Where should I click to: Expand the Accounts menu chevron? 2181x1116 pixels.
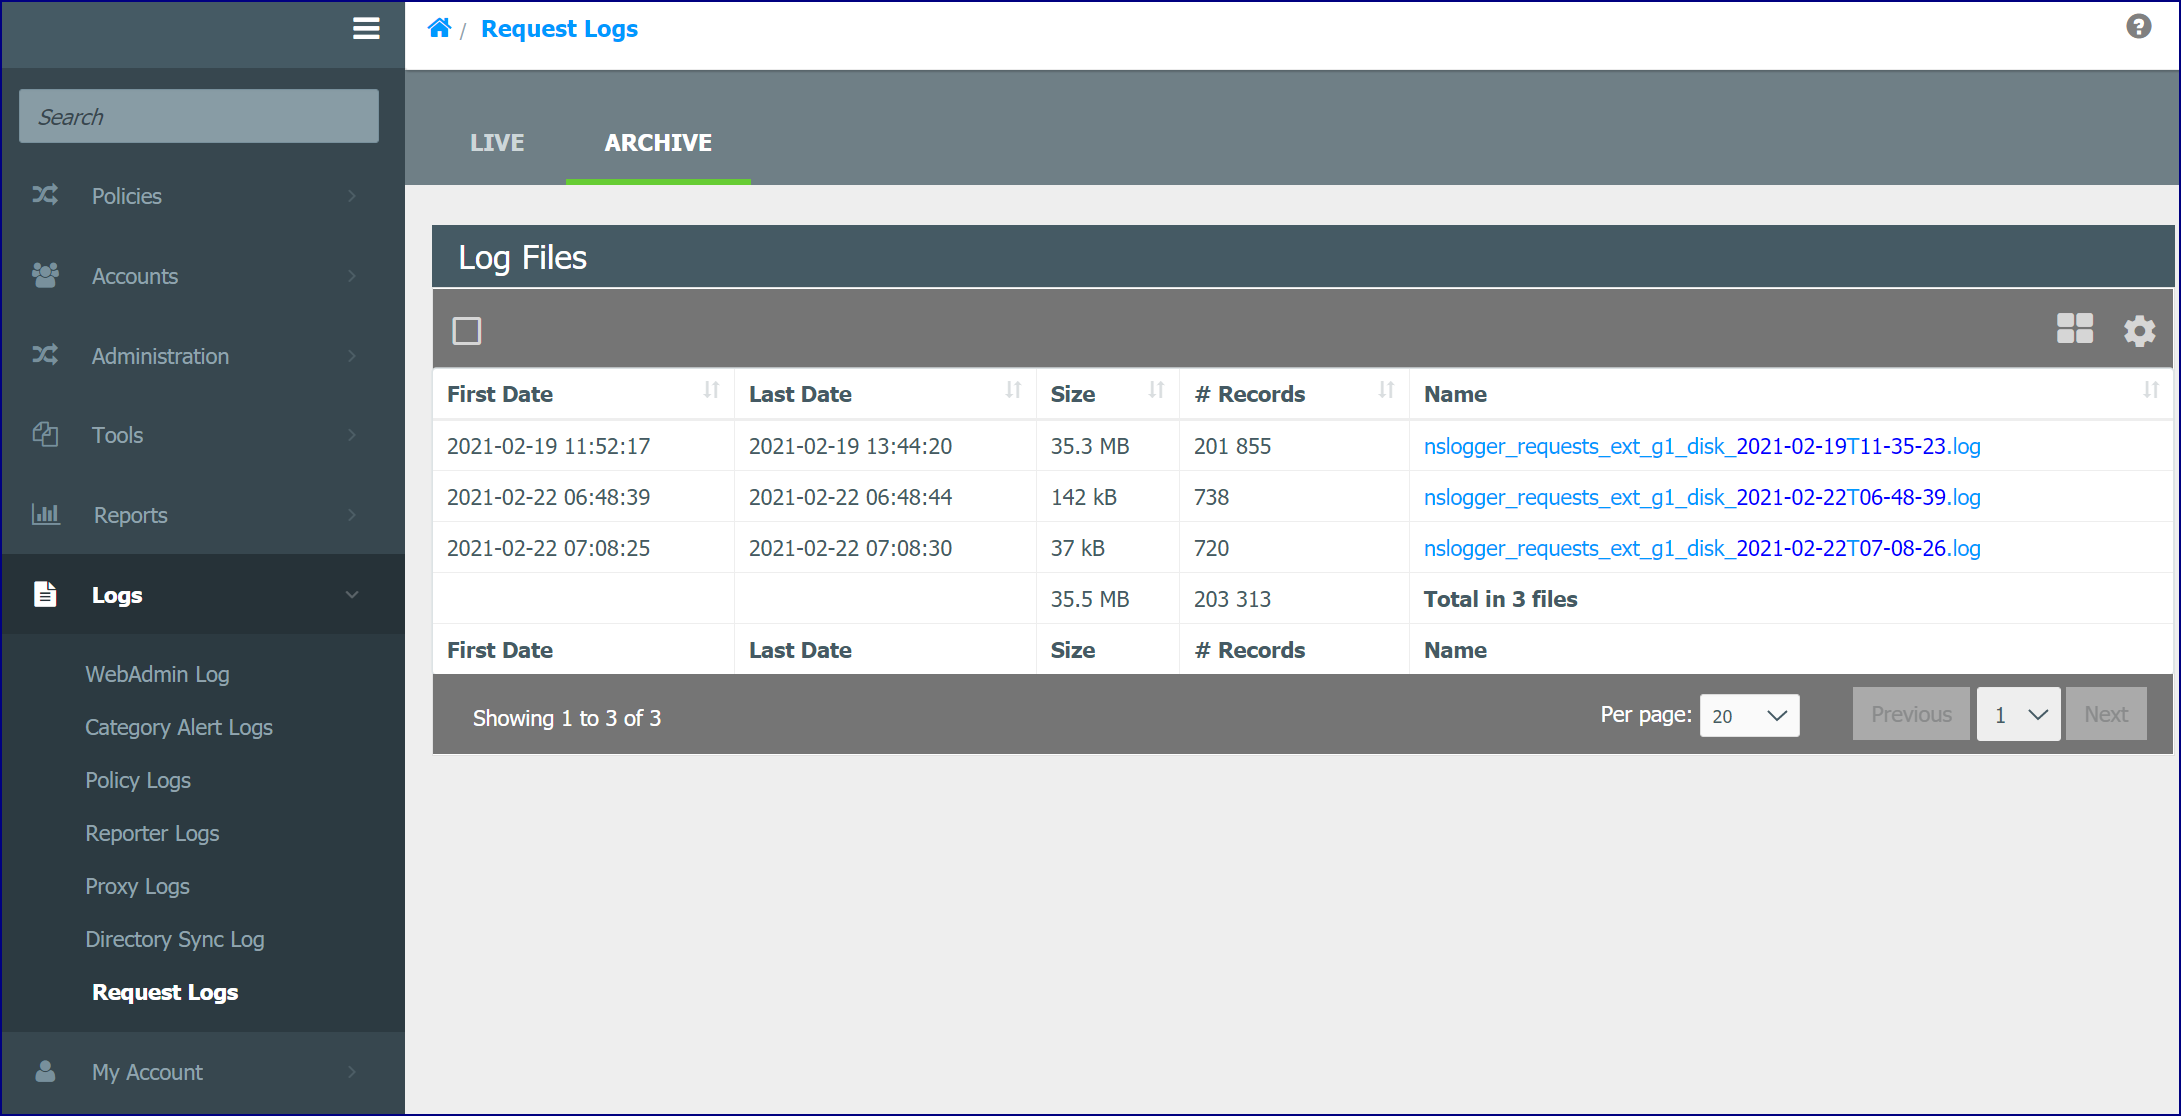352,276
